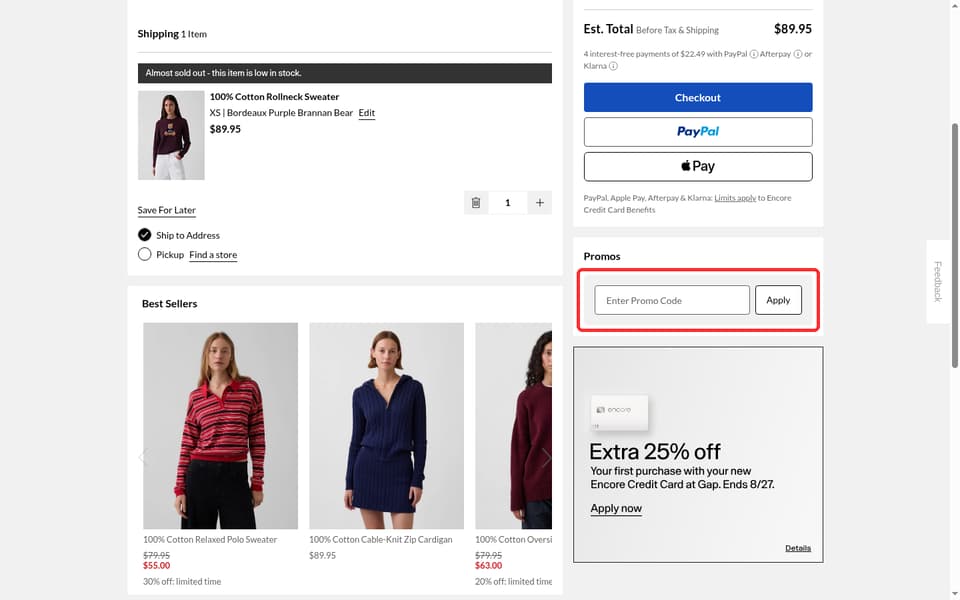Screen dimensions: 960x600
Task: Click the Best Sellers heading
Action: coord(170,304)
